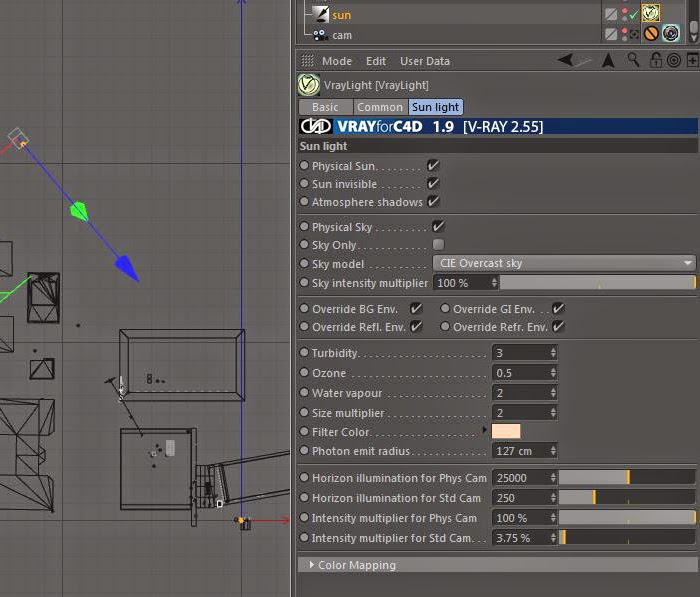
Task: Click the Sky intensity multiplier stepper arrows
Action: (x=494, y=283)
